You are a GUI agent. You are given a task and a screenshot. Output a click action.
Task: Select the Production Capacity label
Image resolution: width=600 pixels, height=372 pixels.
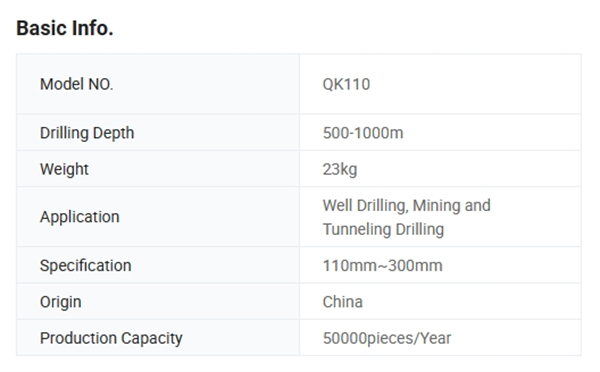pyautogui.click(x=111, y=338)
